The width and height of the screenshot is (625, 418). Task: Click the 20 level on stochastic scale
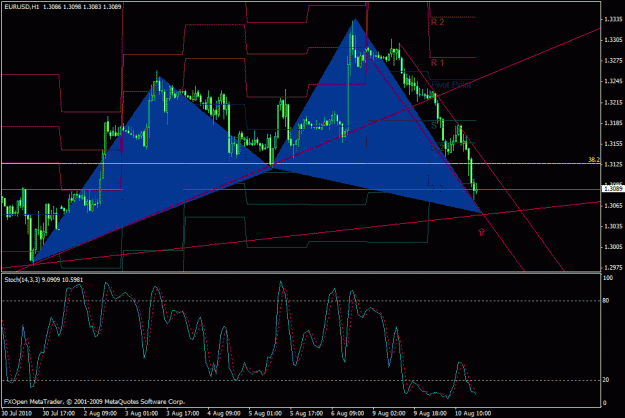[605, 380]
